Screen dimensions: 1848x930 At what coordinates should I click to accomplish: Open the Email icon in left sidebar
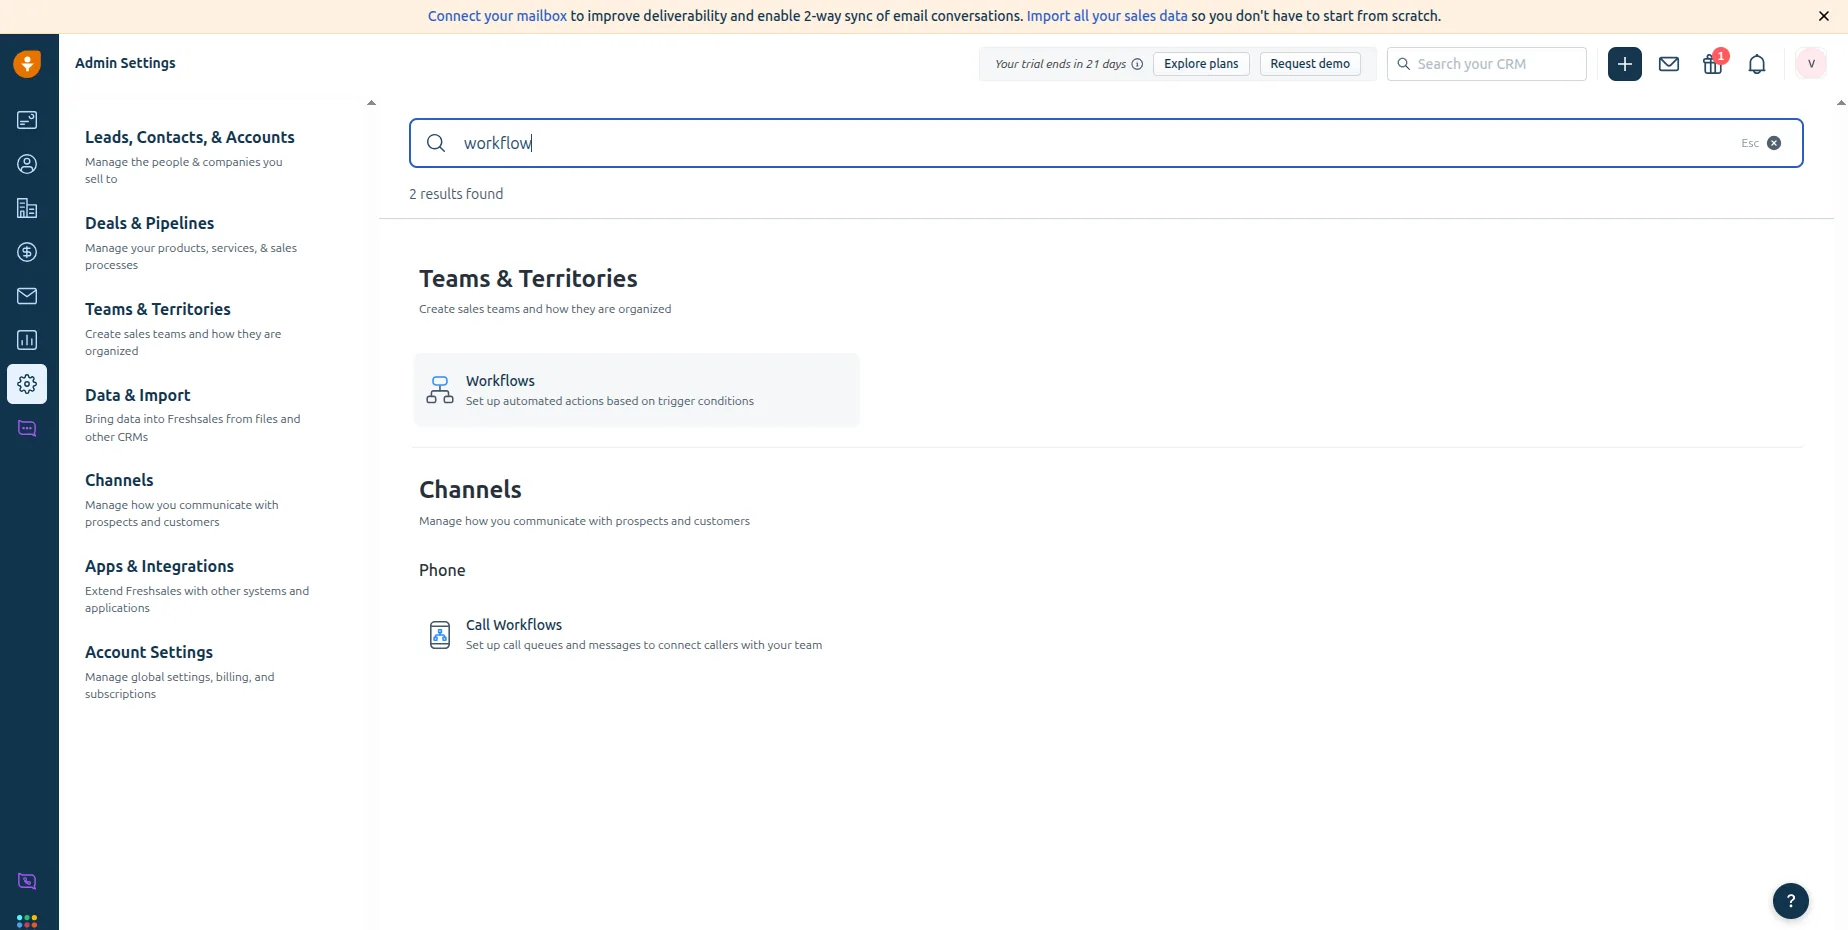point(27,296)
